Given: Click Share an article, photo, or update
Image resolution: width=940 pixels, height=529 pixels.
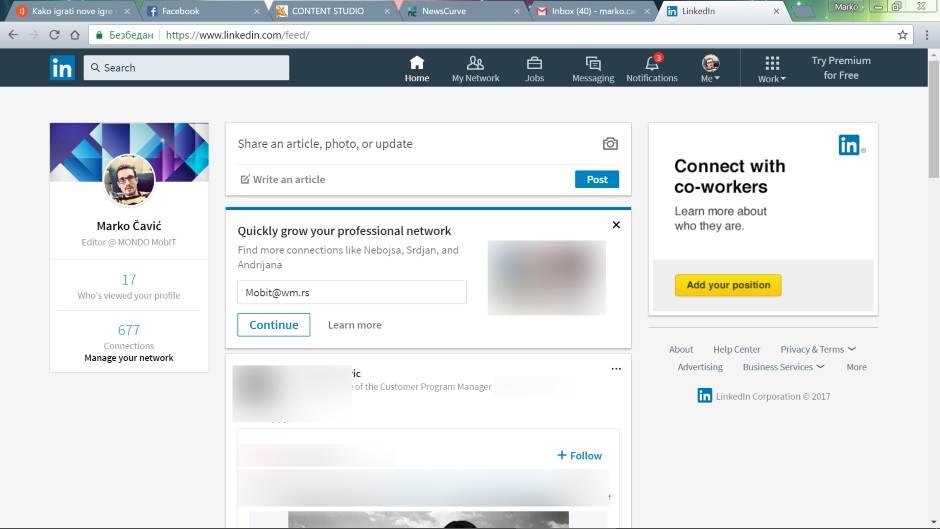Looking at the screenshot, I should [325, 143].
